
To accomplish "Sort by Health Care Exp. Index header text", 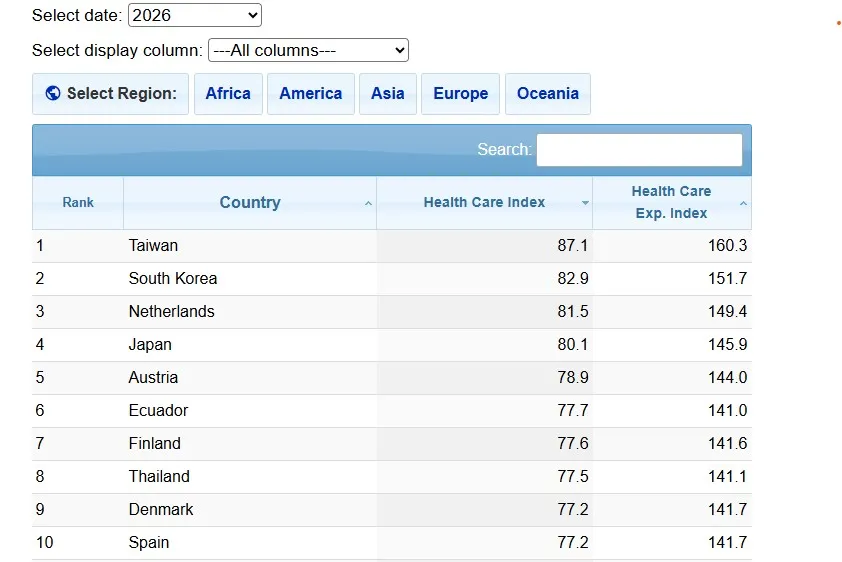I will tap(671, 202).
